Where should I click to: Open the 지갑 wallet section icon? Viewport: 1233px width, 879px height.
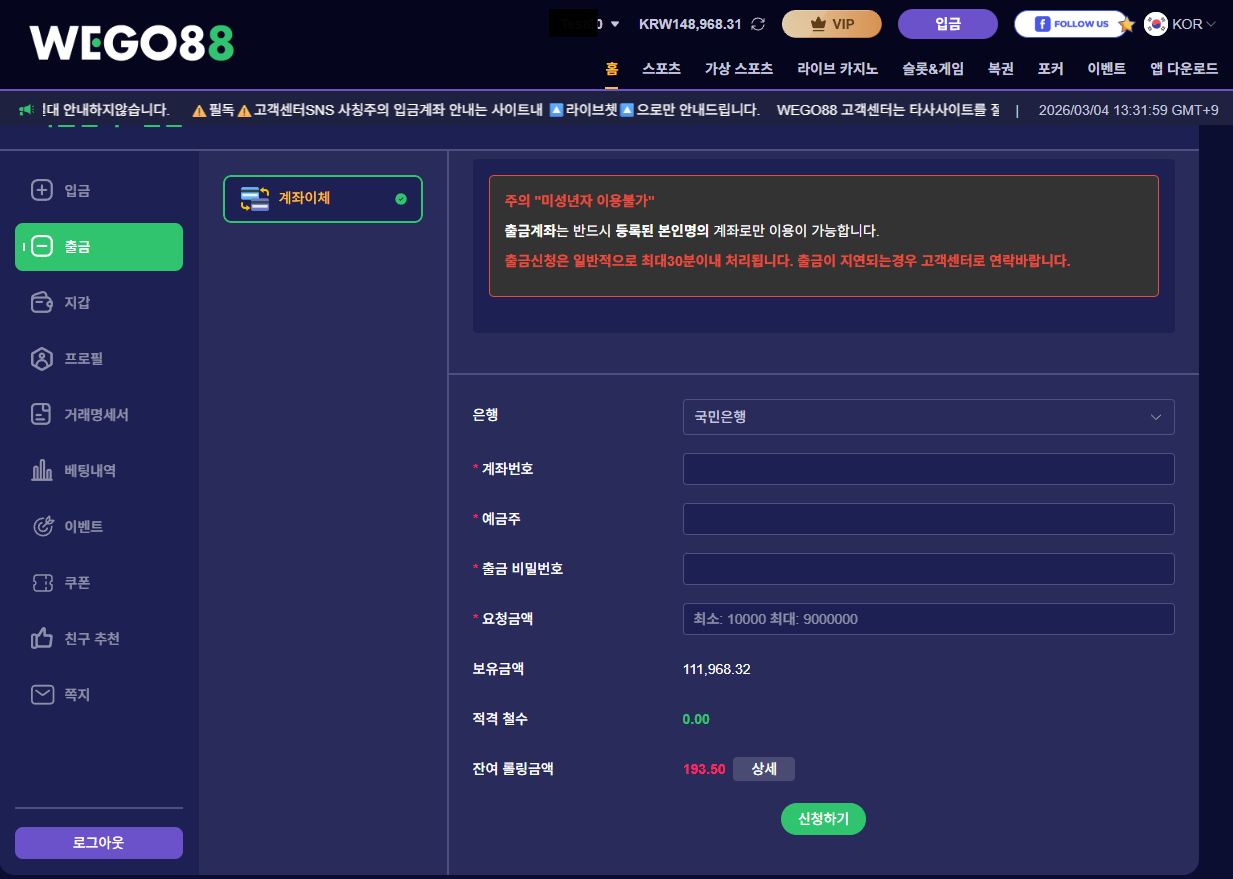tap(42, 303)
